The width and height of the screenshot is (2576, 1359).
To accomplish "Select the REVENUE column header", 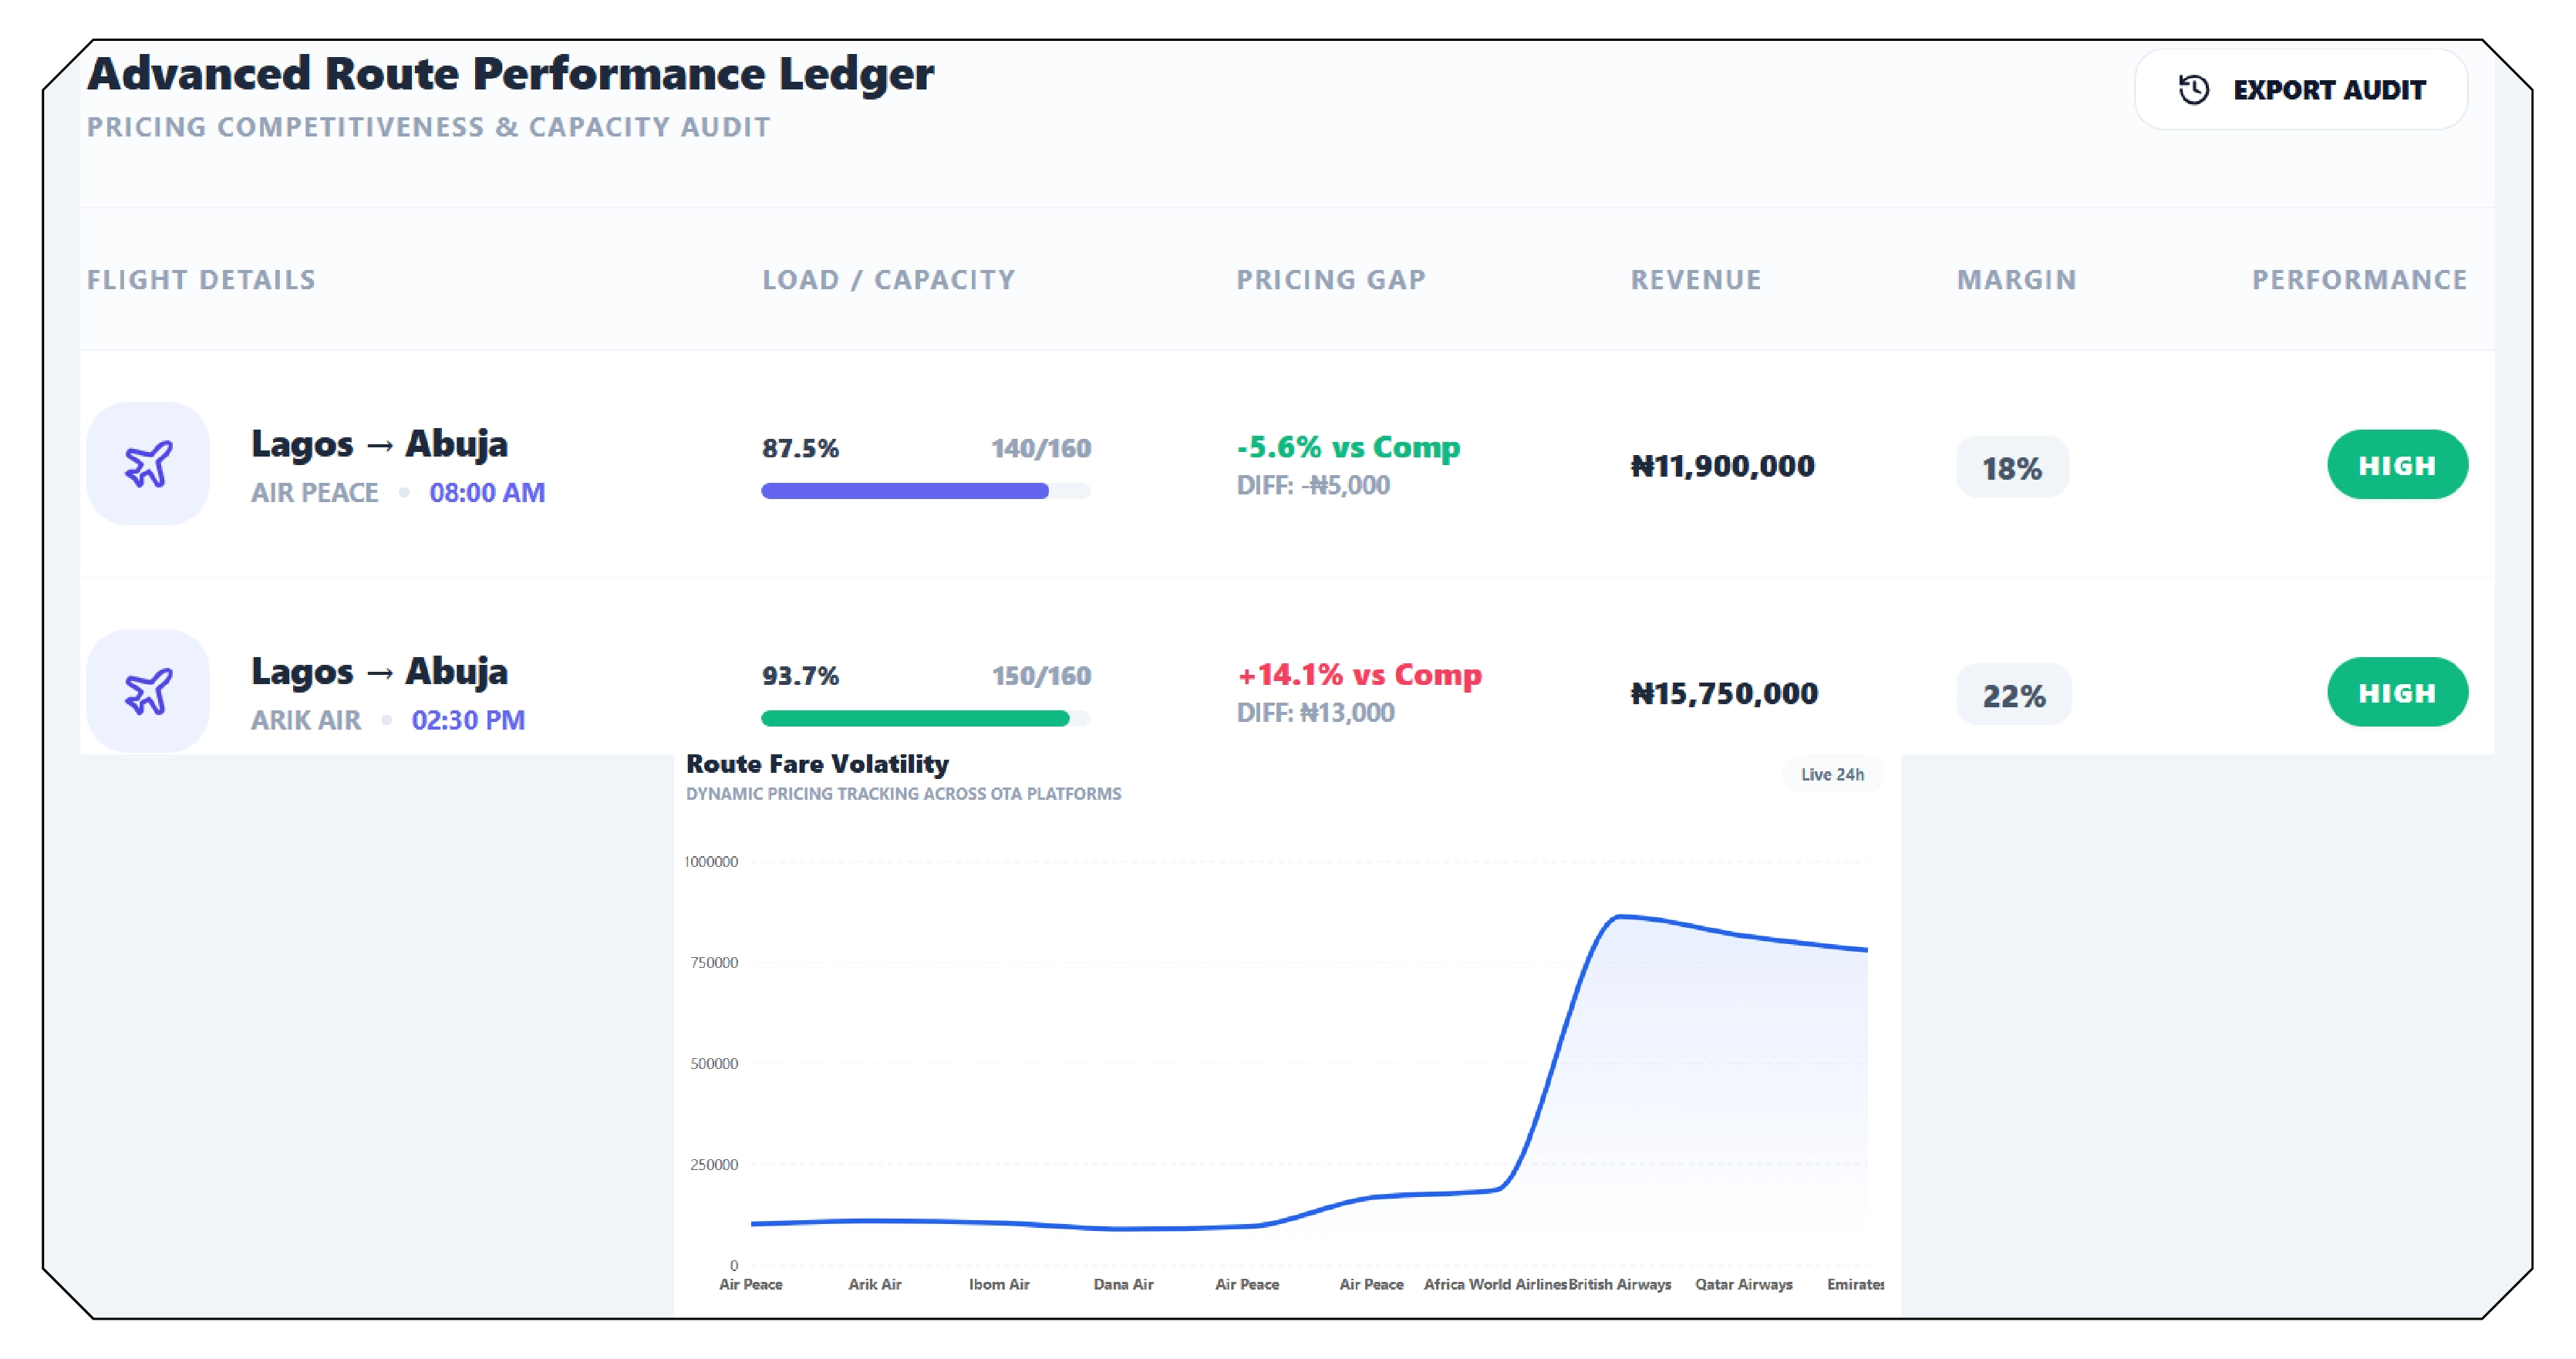I will tap(1695, 279).
